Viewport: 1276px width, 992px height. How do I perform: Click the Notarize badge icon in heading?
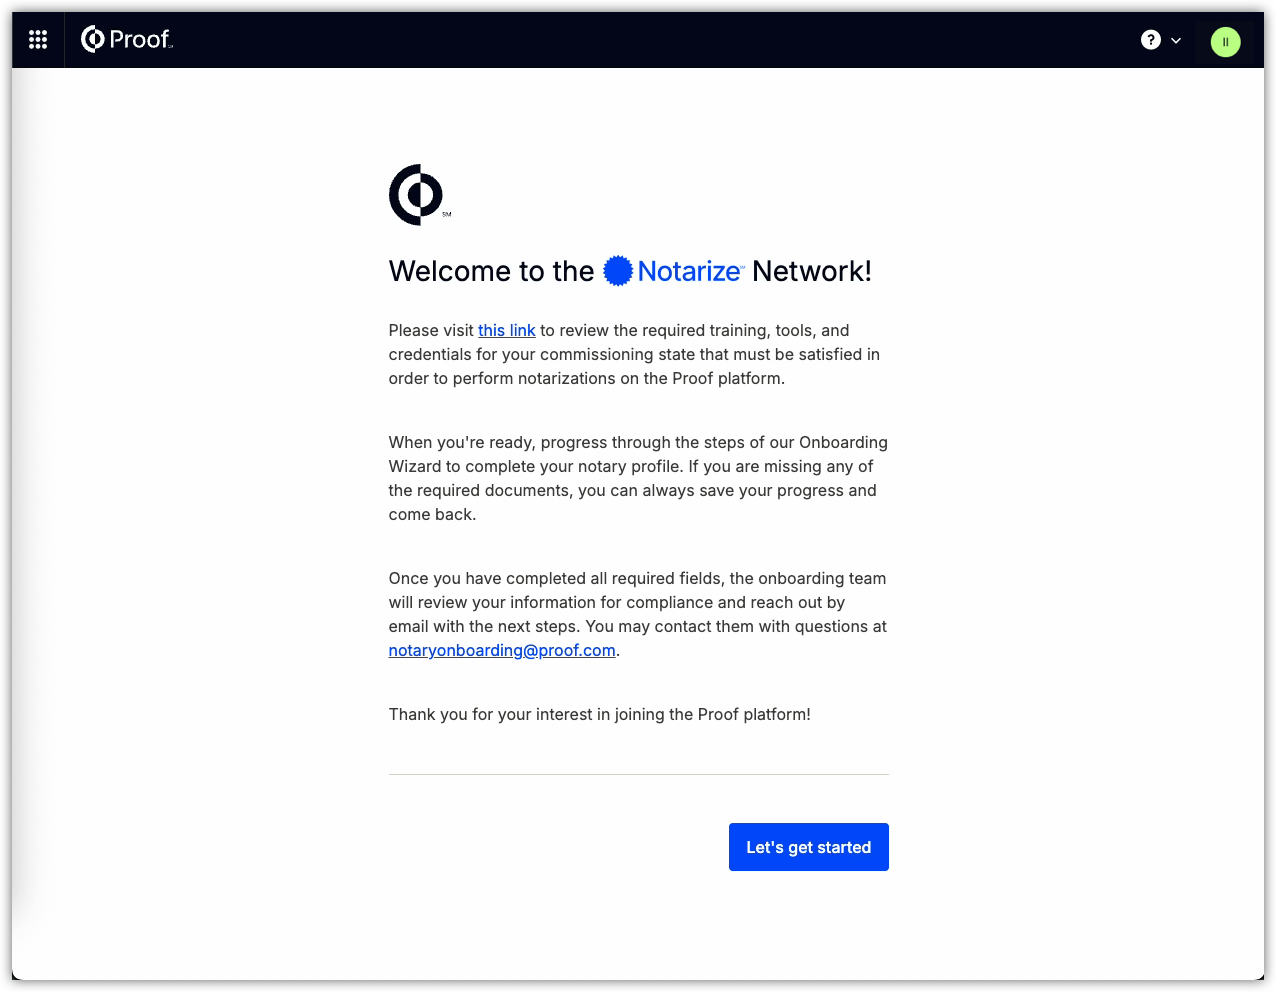(618, 271)
